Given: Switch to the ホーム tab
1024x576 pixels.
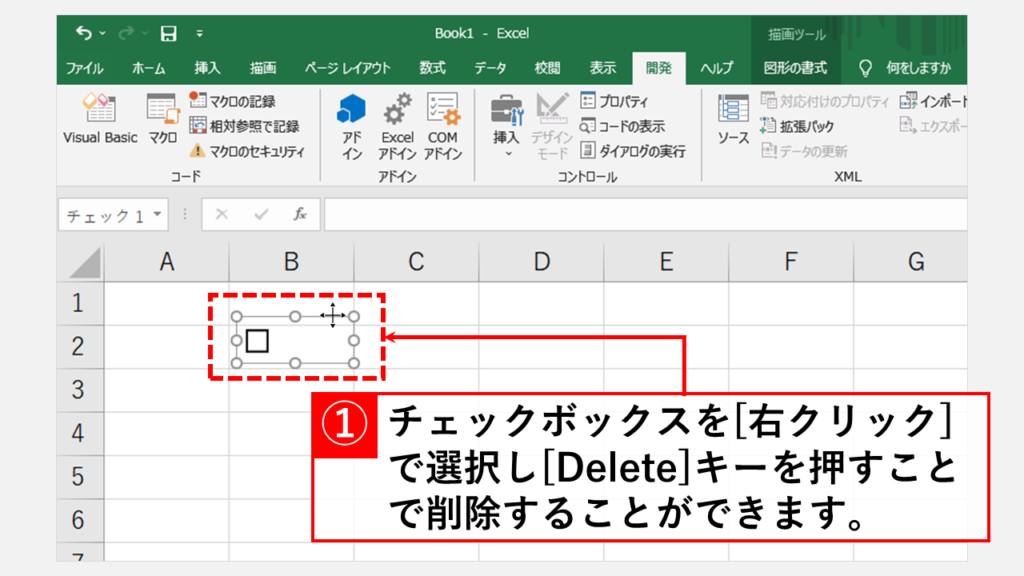Looking at the screenshot, I should coord(149,68).
